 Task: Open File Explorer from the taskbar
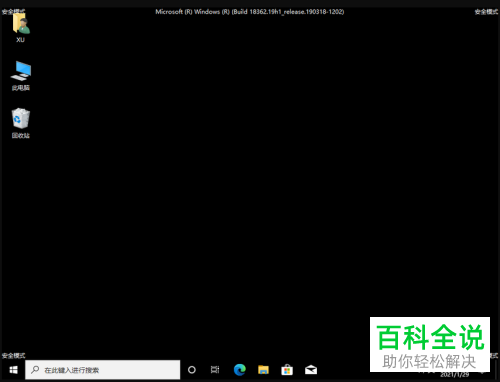(263, 370)
